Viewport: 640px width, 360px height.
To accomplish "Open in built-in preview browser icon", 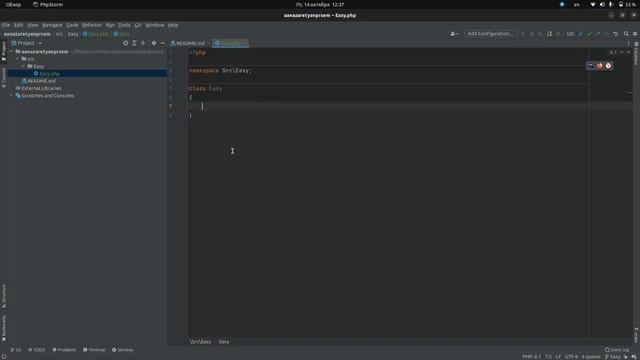I will point(591,65).
